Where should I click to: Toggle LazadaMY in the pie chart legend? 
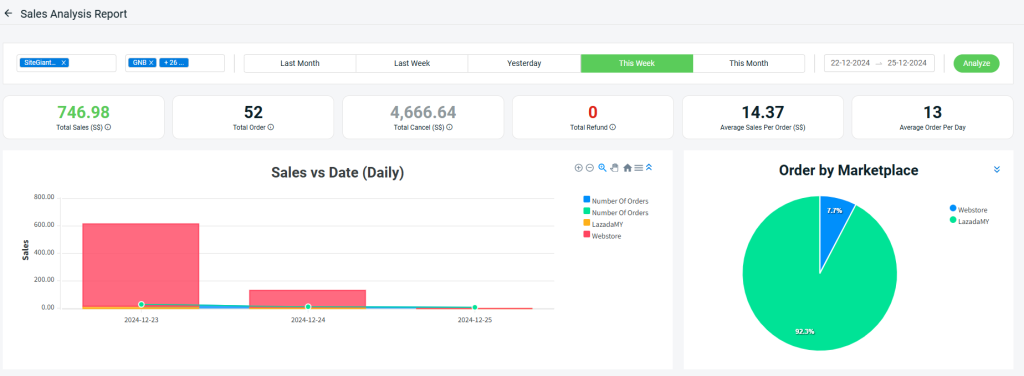(x=969, y=221)
